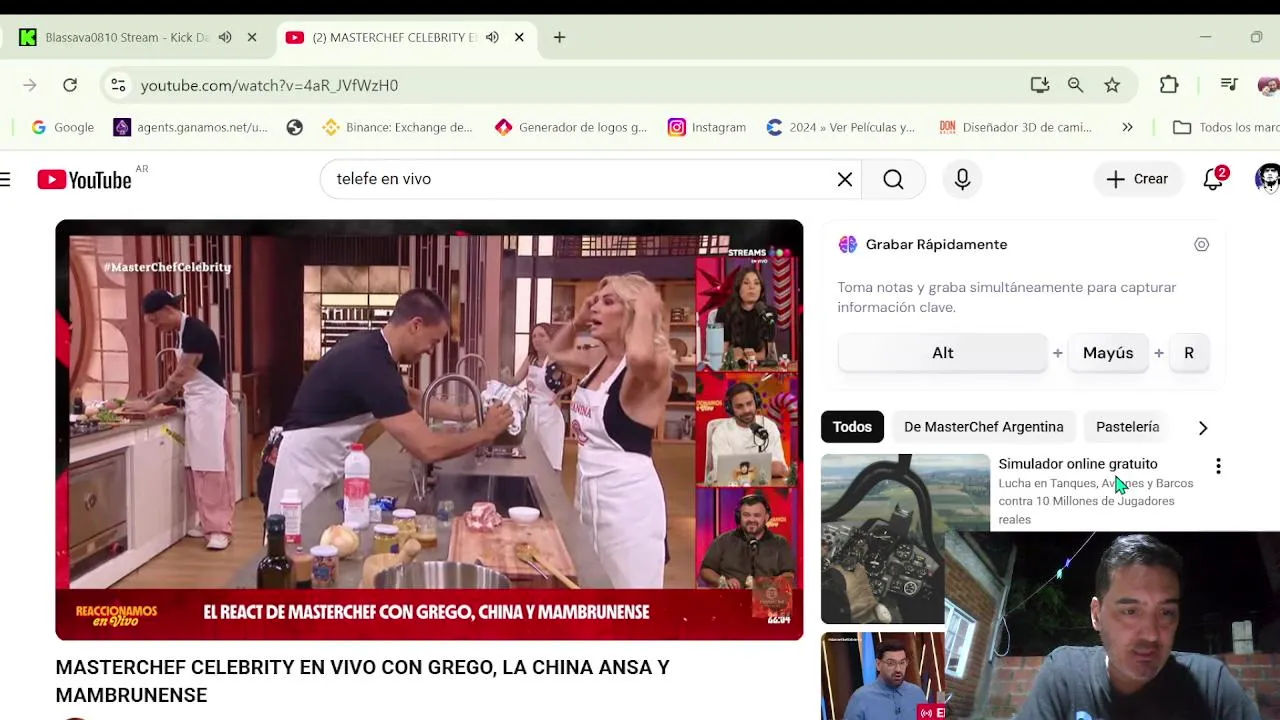Open the Binance Exchange bookmark
The image size is (1280, 720).
point(397,127)
